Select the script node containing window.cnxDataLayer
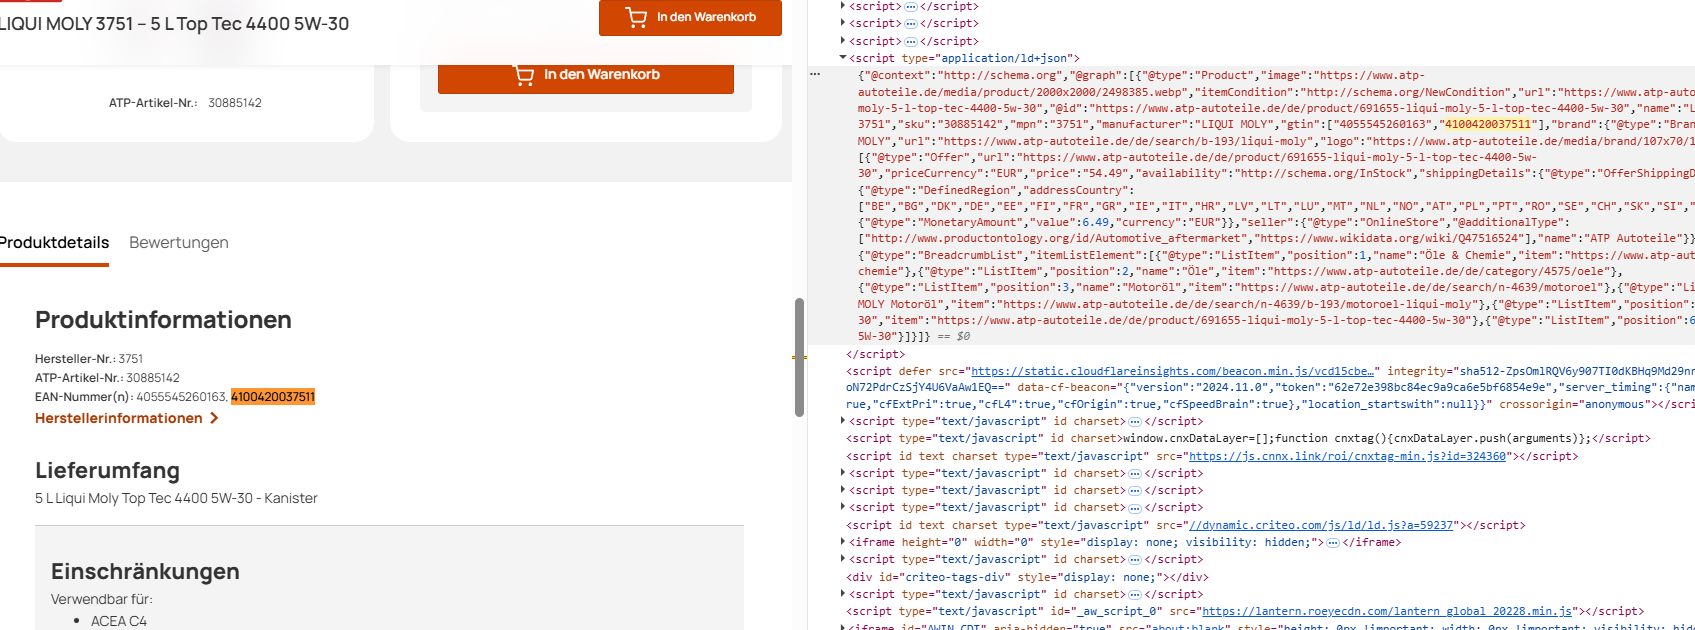This screenshot has width=1695, height=630. (x=1248, y=438)
